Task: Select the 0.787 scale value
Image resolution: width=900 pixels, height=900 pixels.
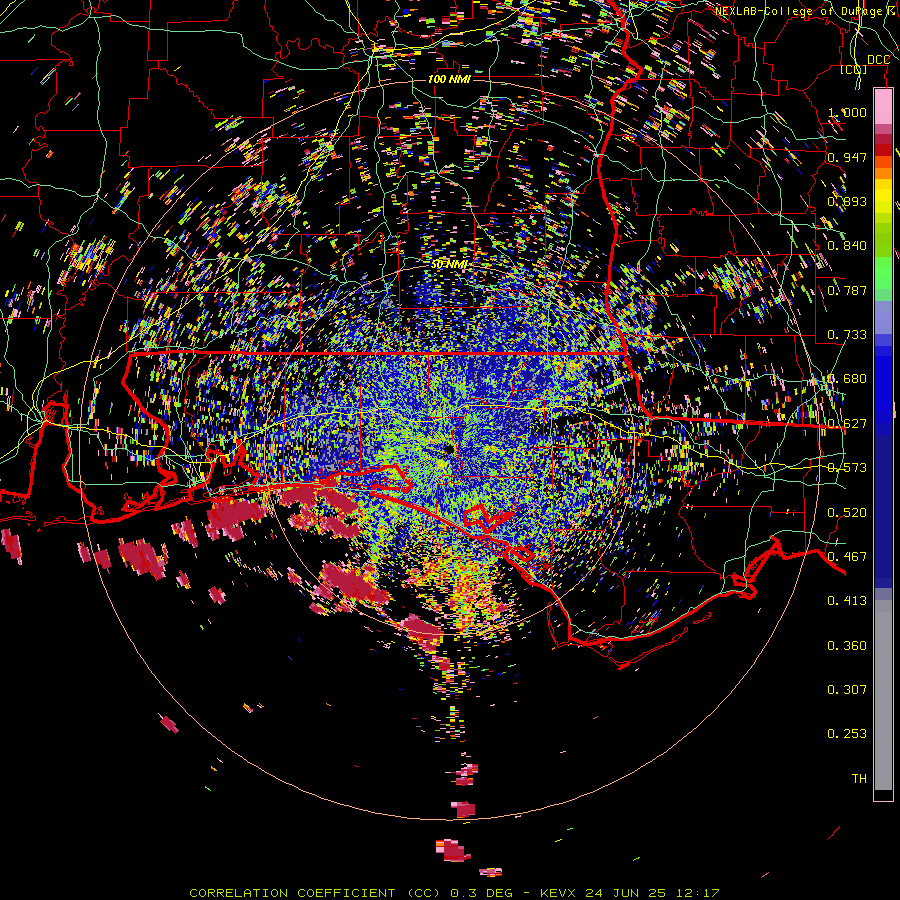Action: (x=847, y=290)
